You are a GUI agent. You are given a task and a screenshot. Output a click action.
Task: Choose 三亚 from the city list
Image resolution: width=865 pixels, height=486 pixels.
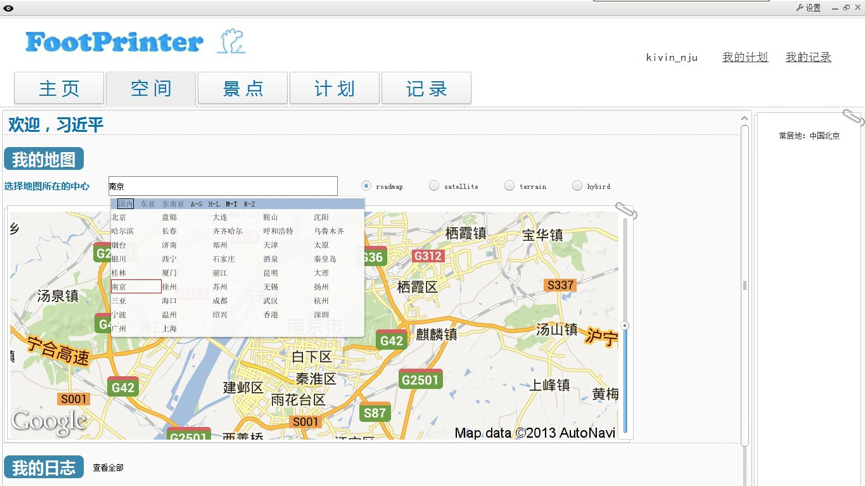(x=119, y=301)
